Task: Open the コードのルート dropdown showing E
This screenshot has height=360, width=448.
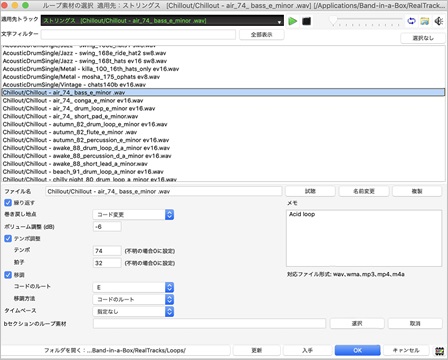Action: tap(133, 287)
